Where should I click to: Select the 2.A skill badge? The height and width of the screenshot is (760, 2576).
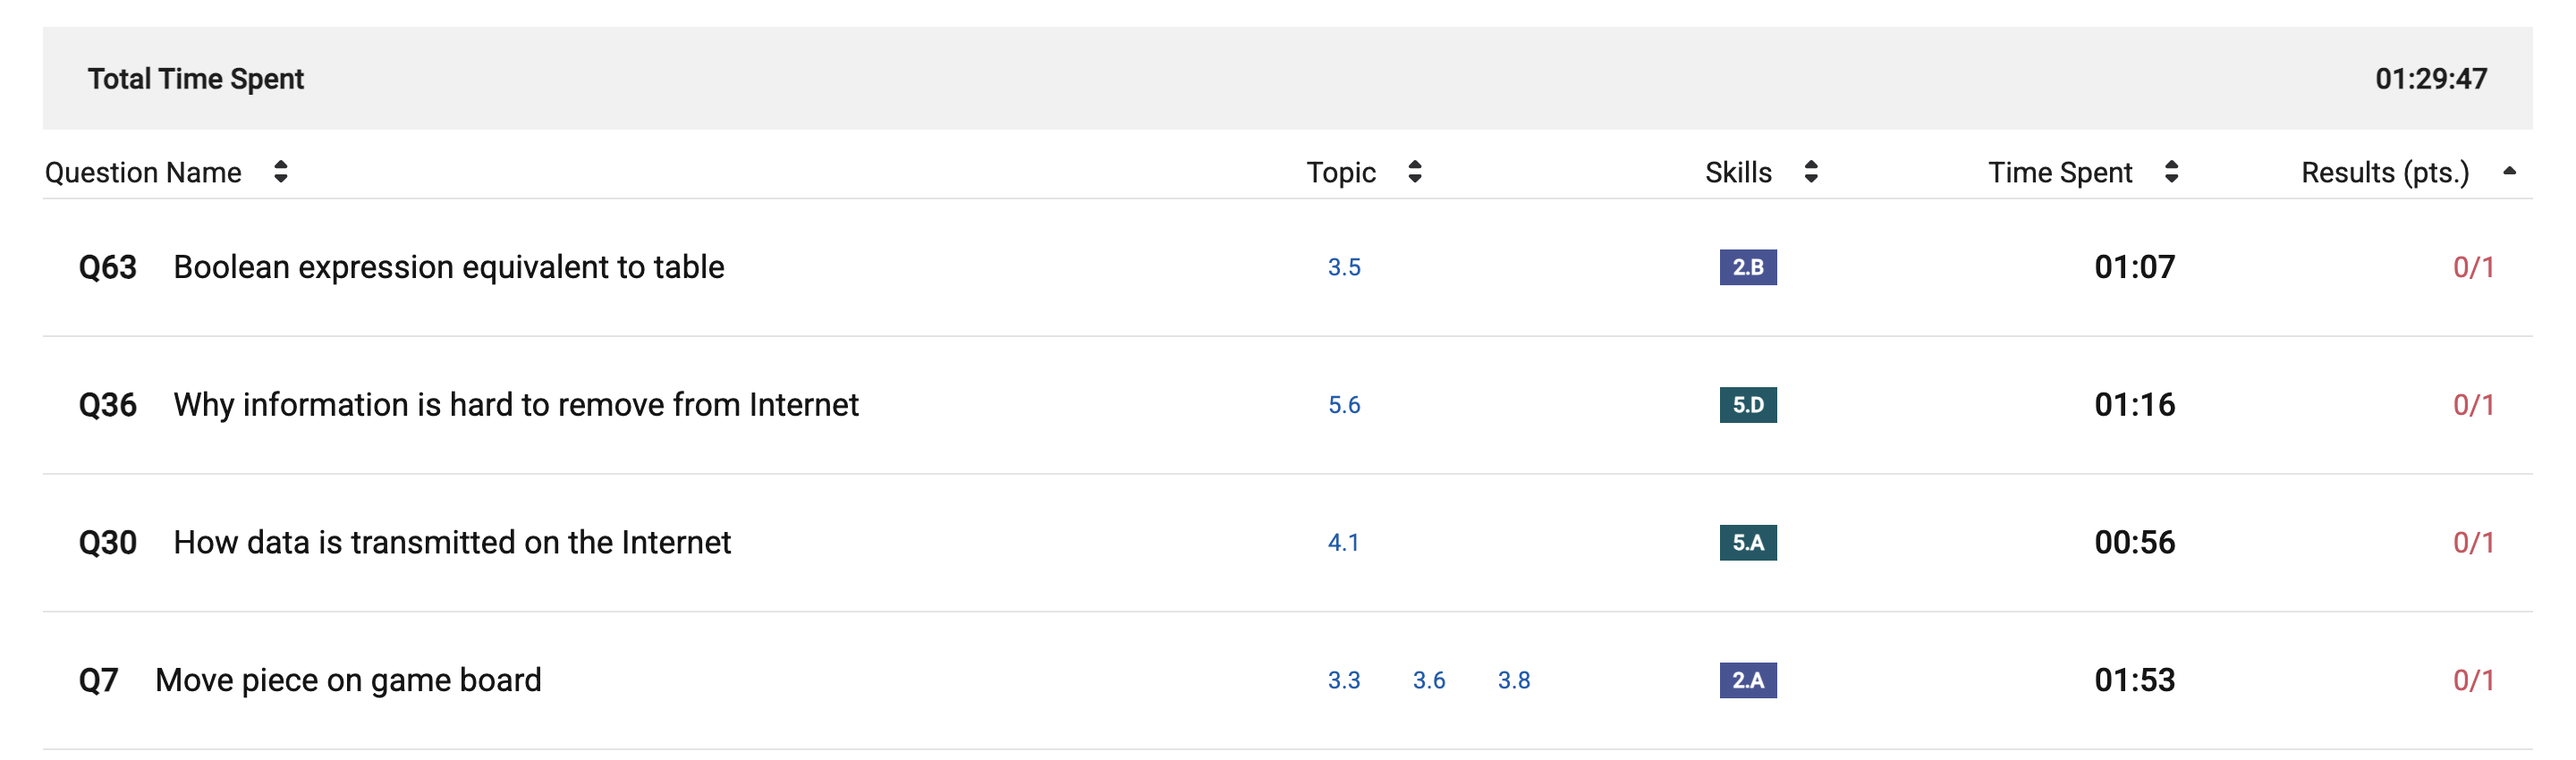coord(1748,680)
